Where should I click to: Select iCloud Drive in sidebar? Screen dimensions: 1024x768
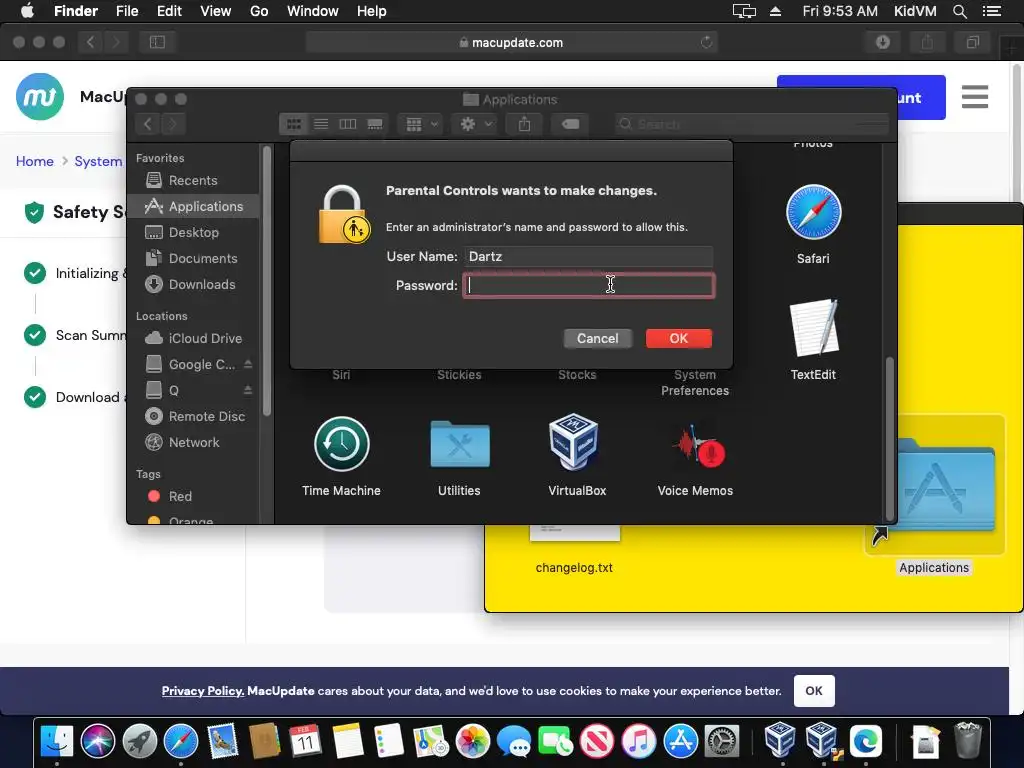193,338
